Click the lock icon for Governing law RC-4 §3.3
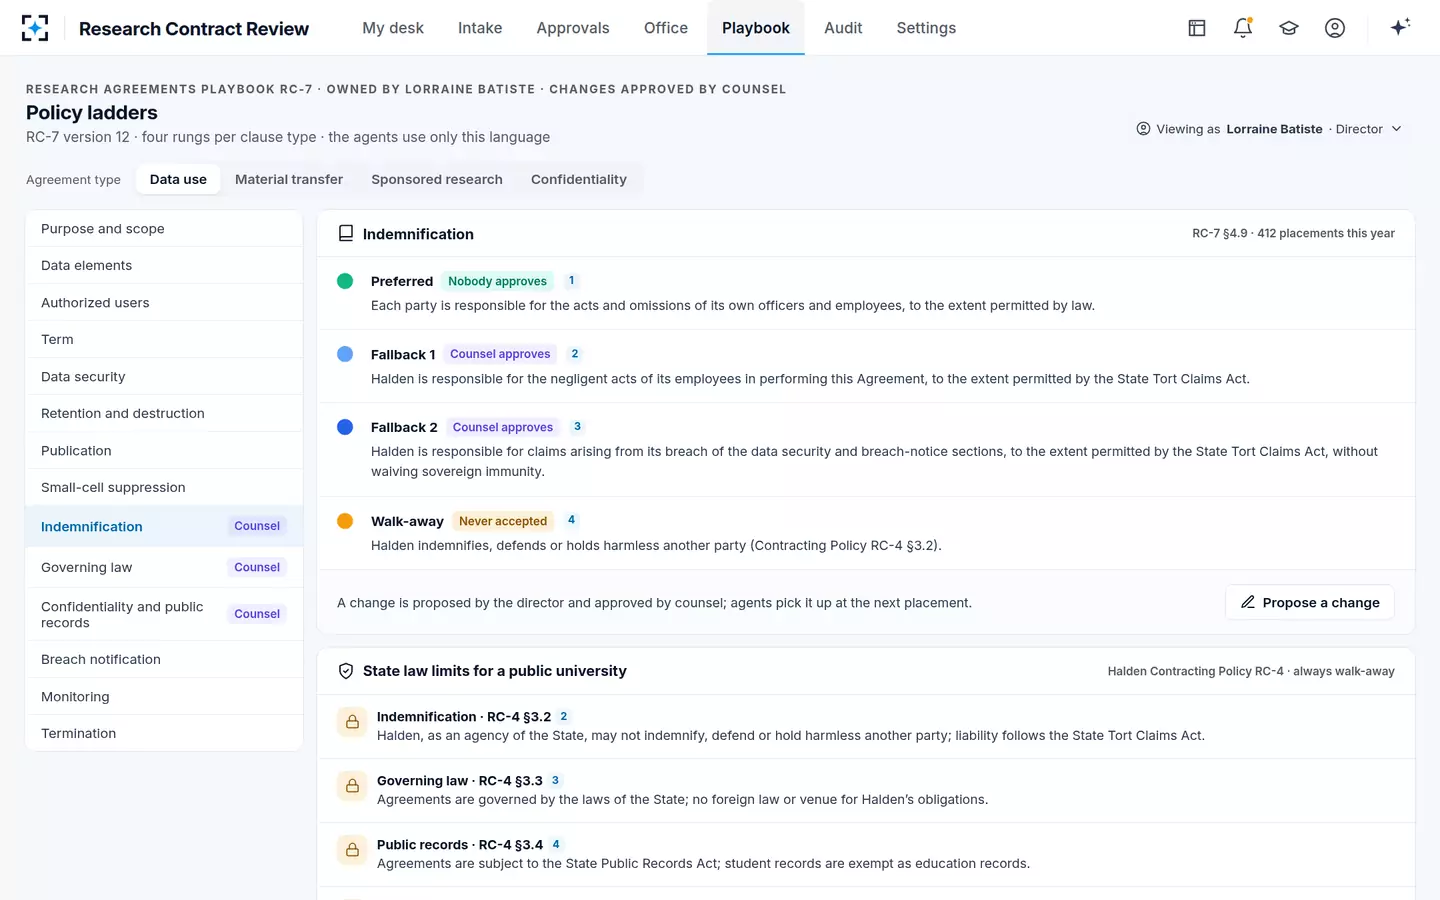The width and height of the screenshot is (1440, 900). (352, 786)
